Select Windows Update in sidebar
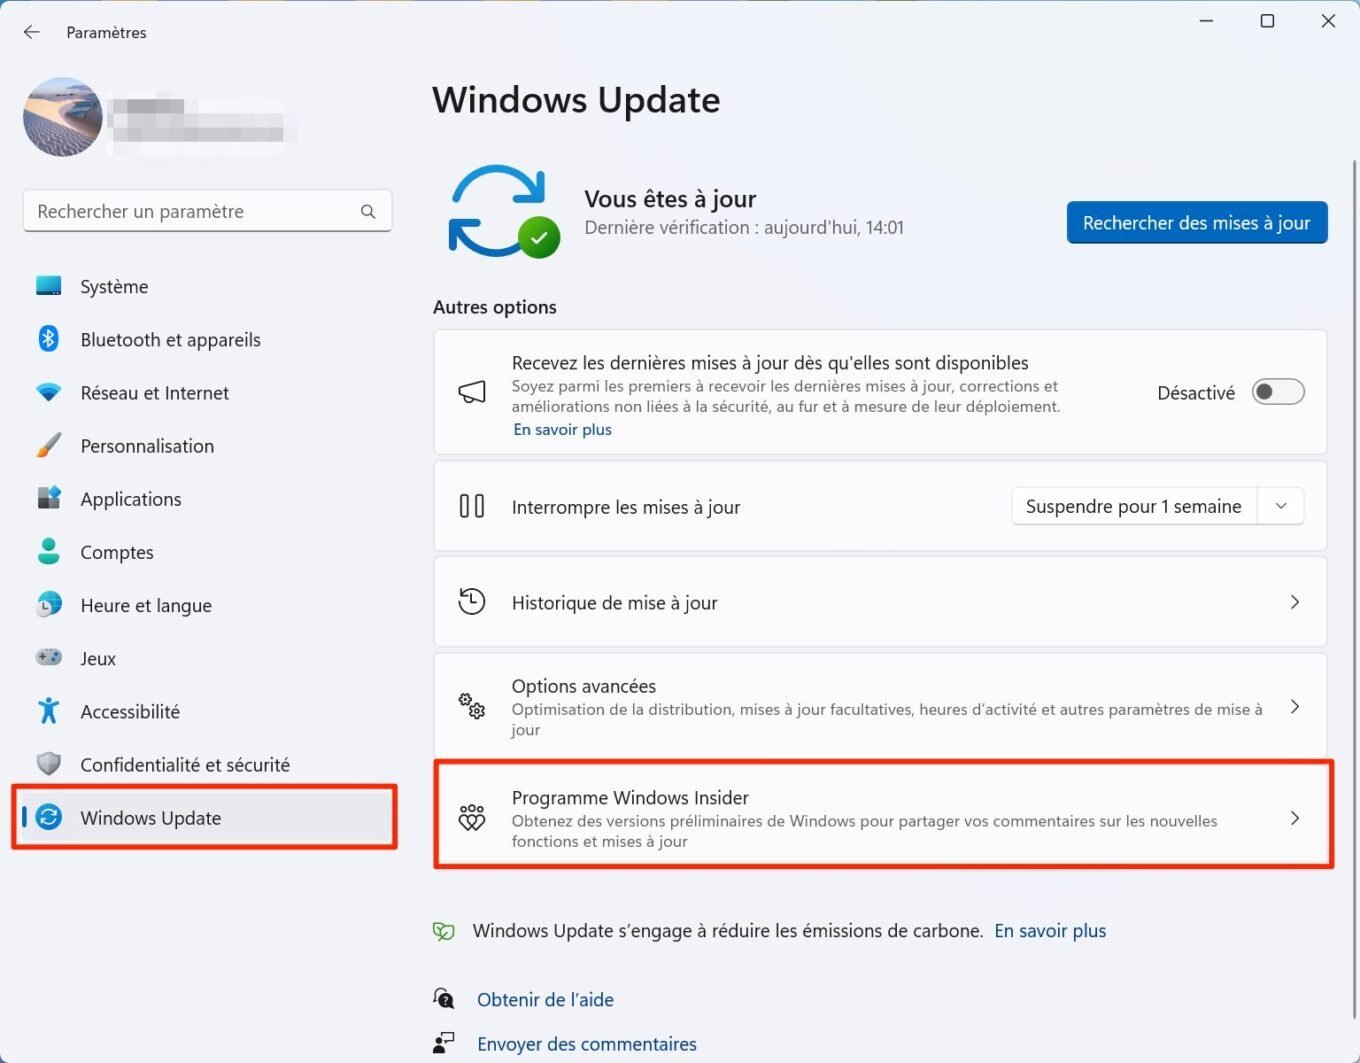 point(207,817)
